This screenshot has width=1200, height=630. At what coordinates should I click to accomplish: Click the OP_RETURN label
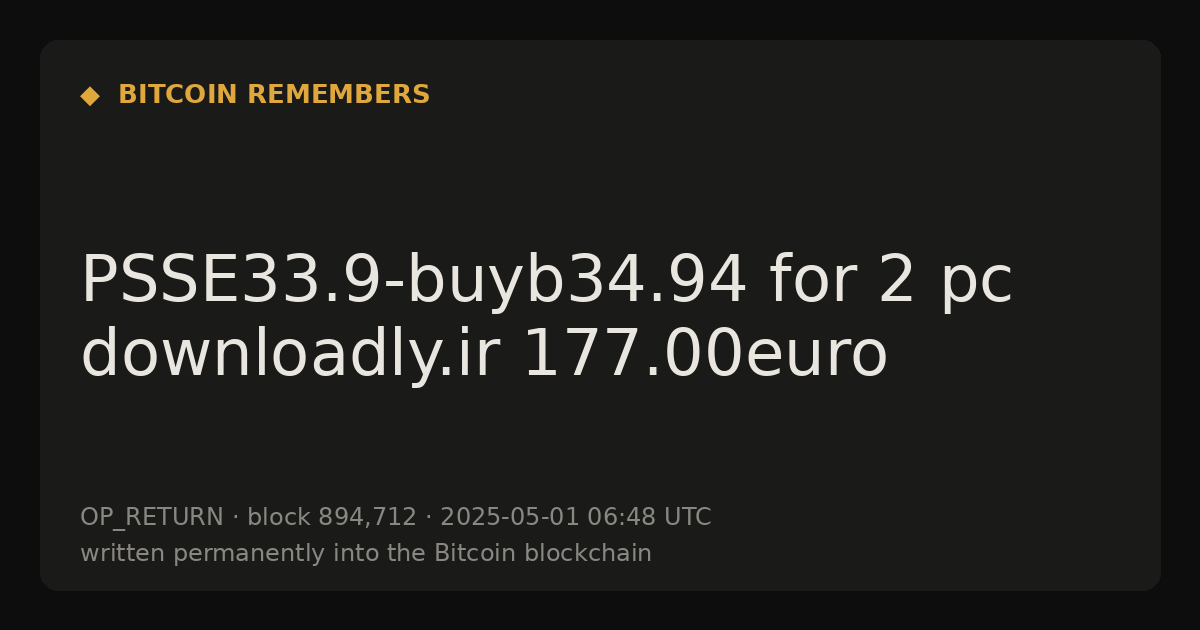tap(152, 518)
